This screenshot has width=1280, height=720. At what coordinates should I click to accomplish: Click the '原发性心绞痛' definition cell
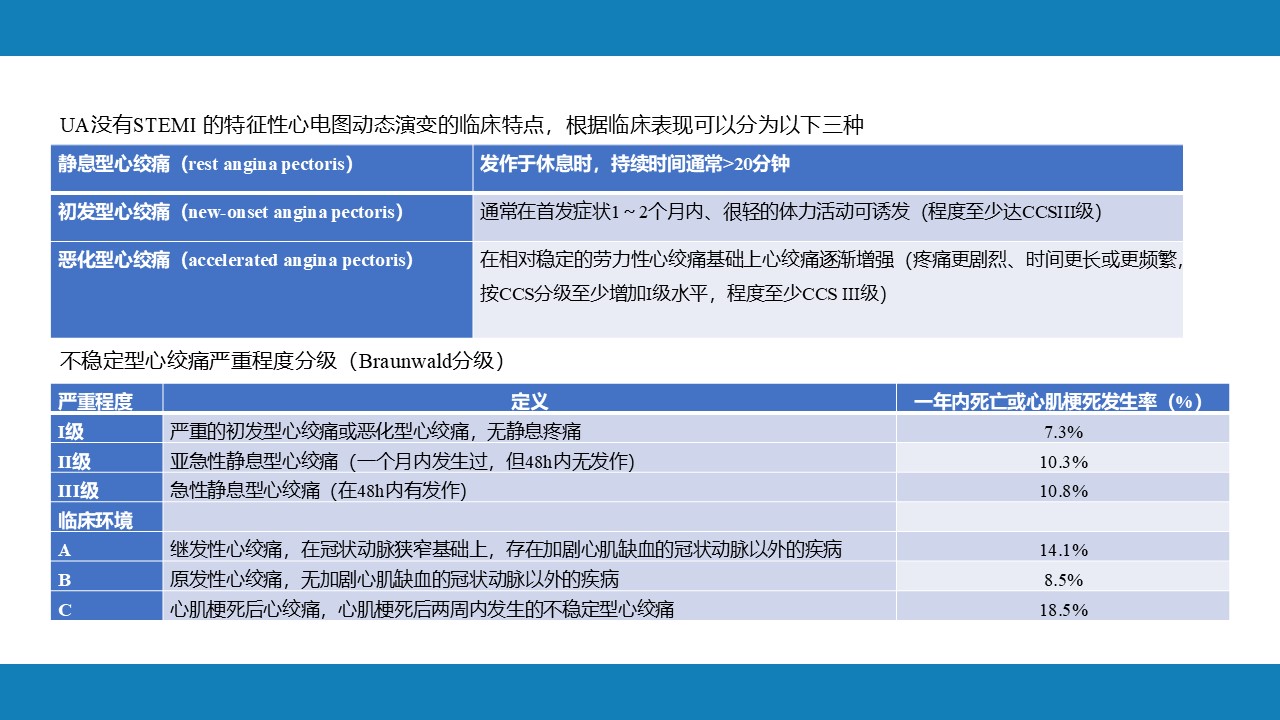click(530, 576)
